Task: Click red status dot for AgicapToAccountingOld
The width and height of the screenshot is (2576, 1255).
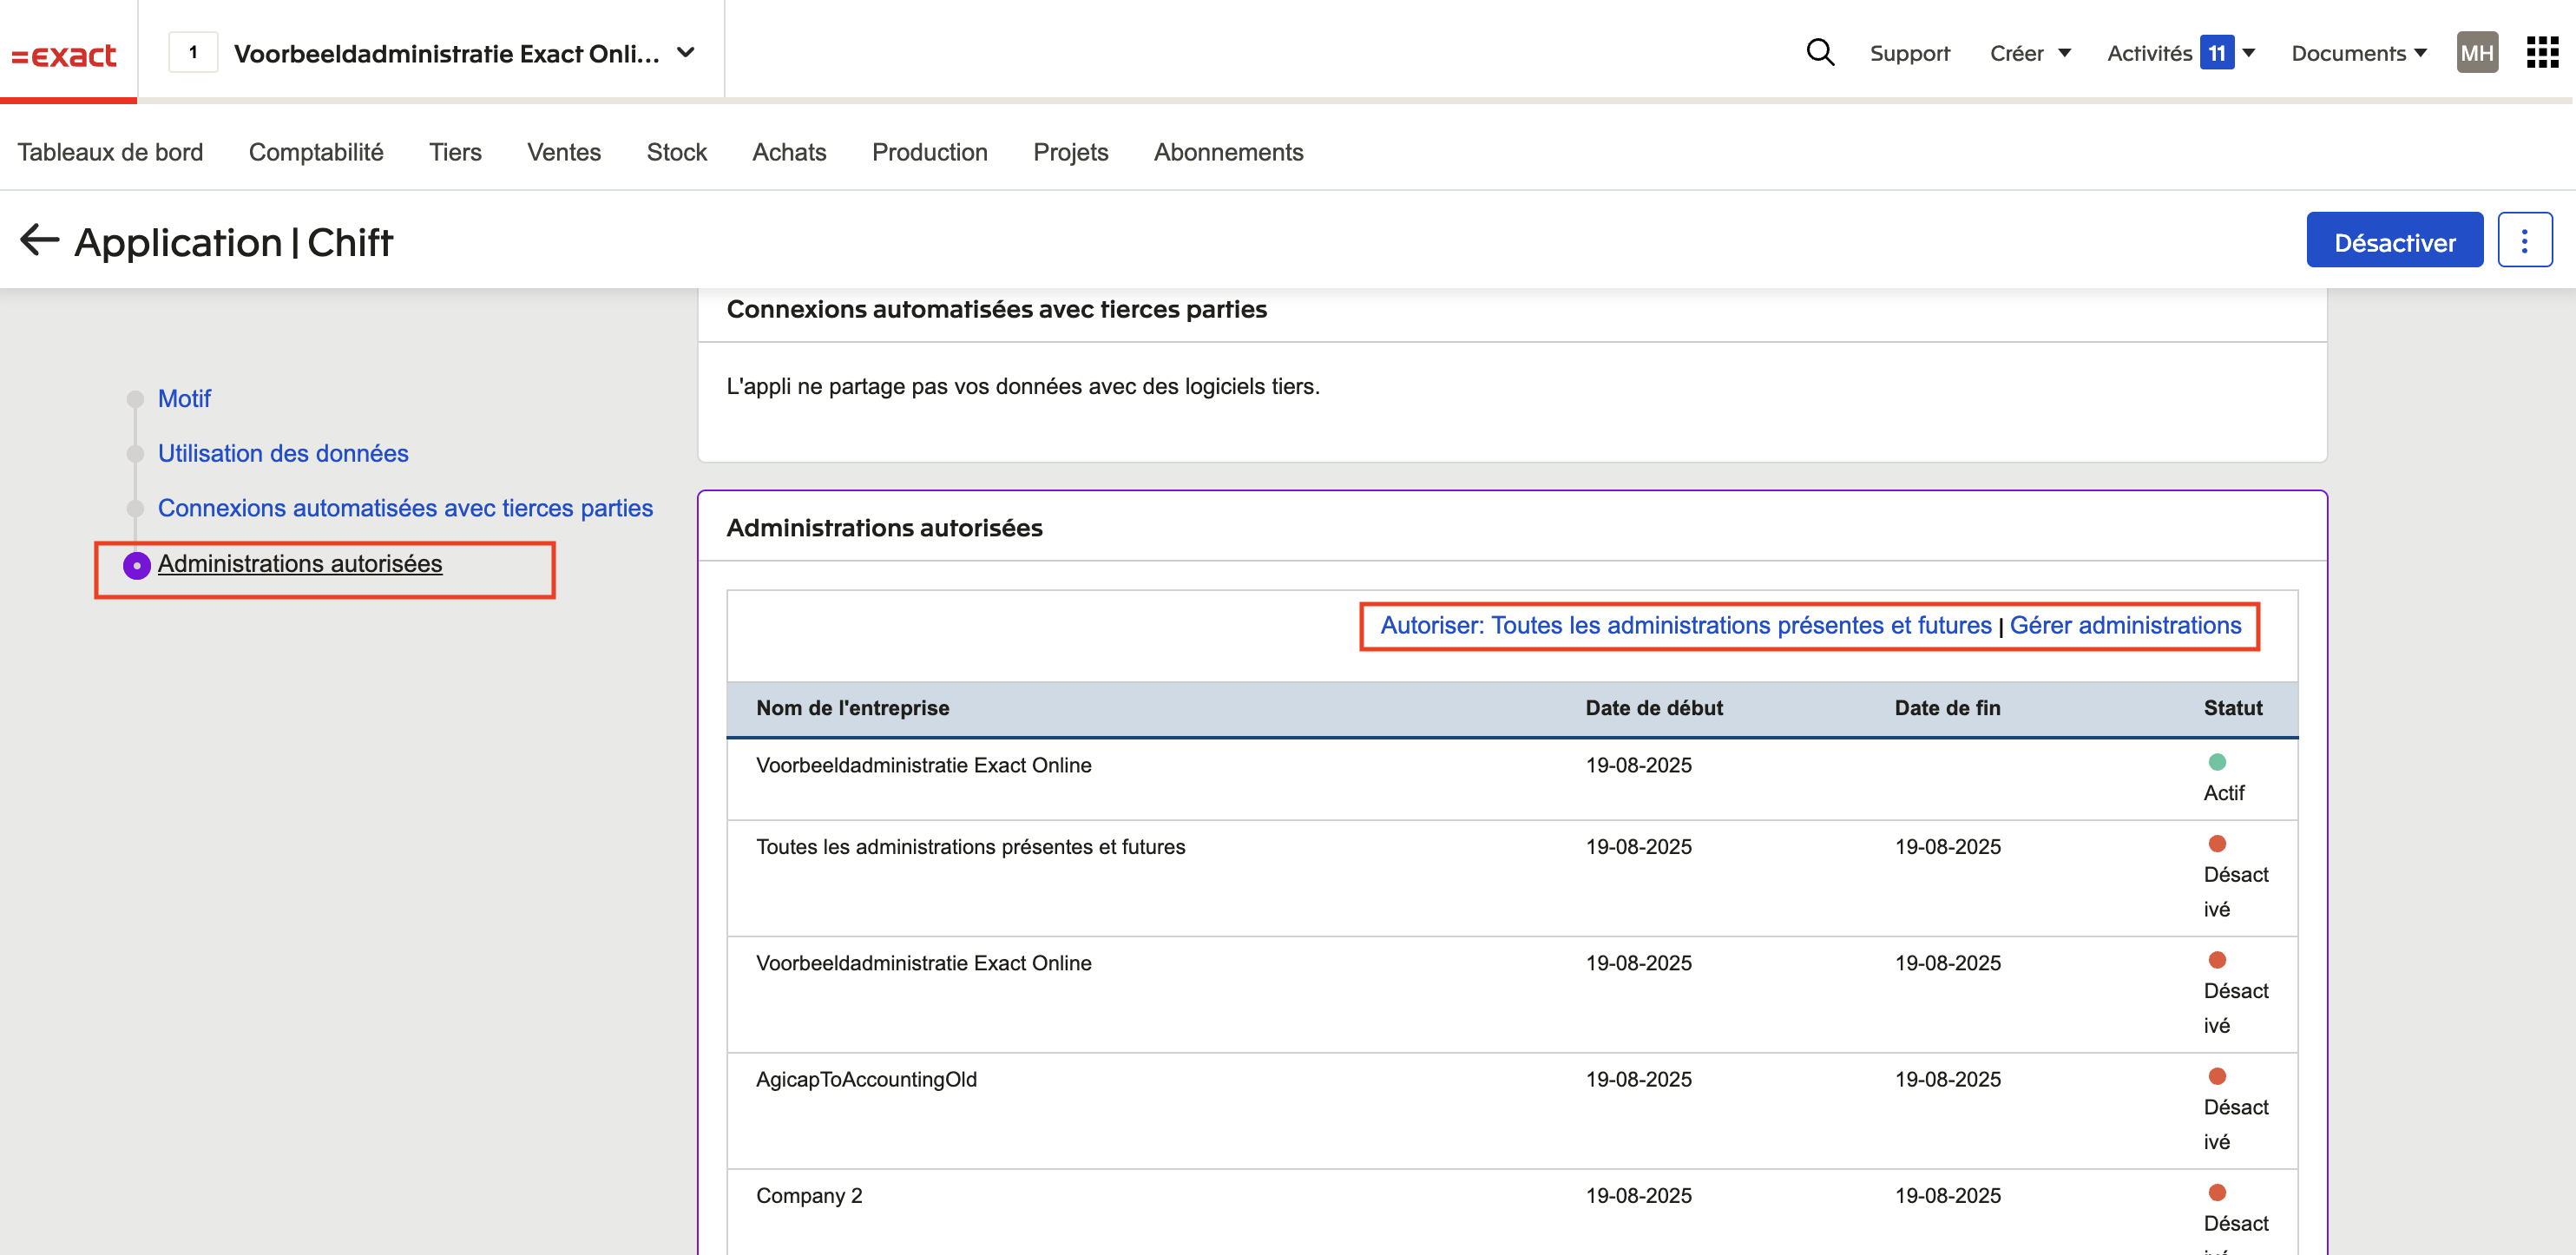Action: click(2217, 1076)
